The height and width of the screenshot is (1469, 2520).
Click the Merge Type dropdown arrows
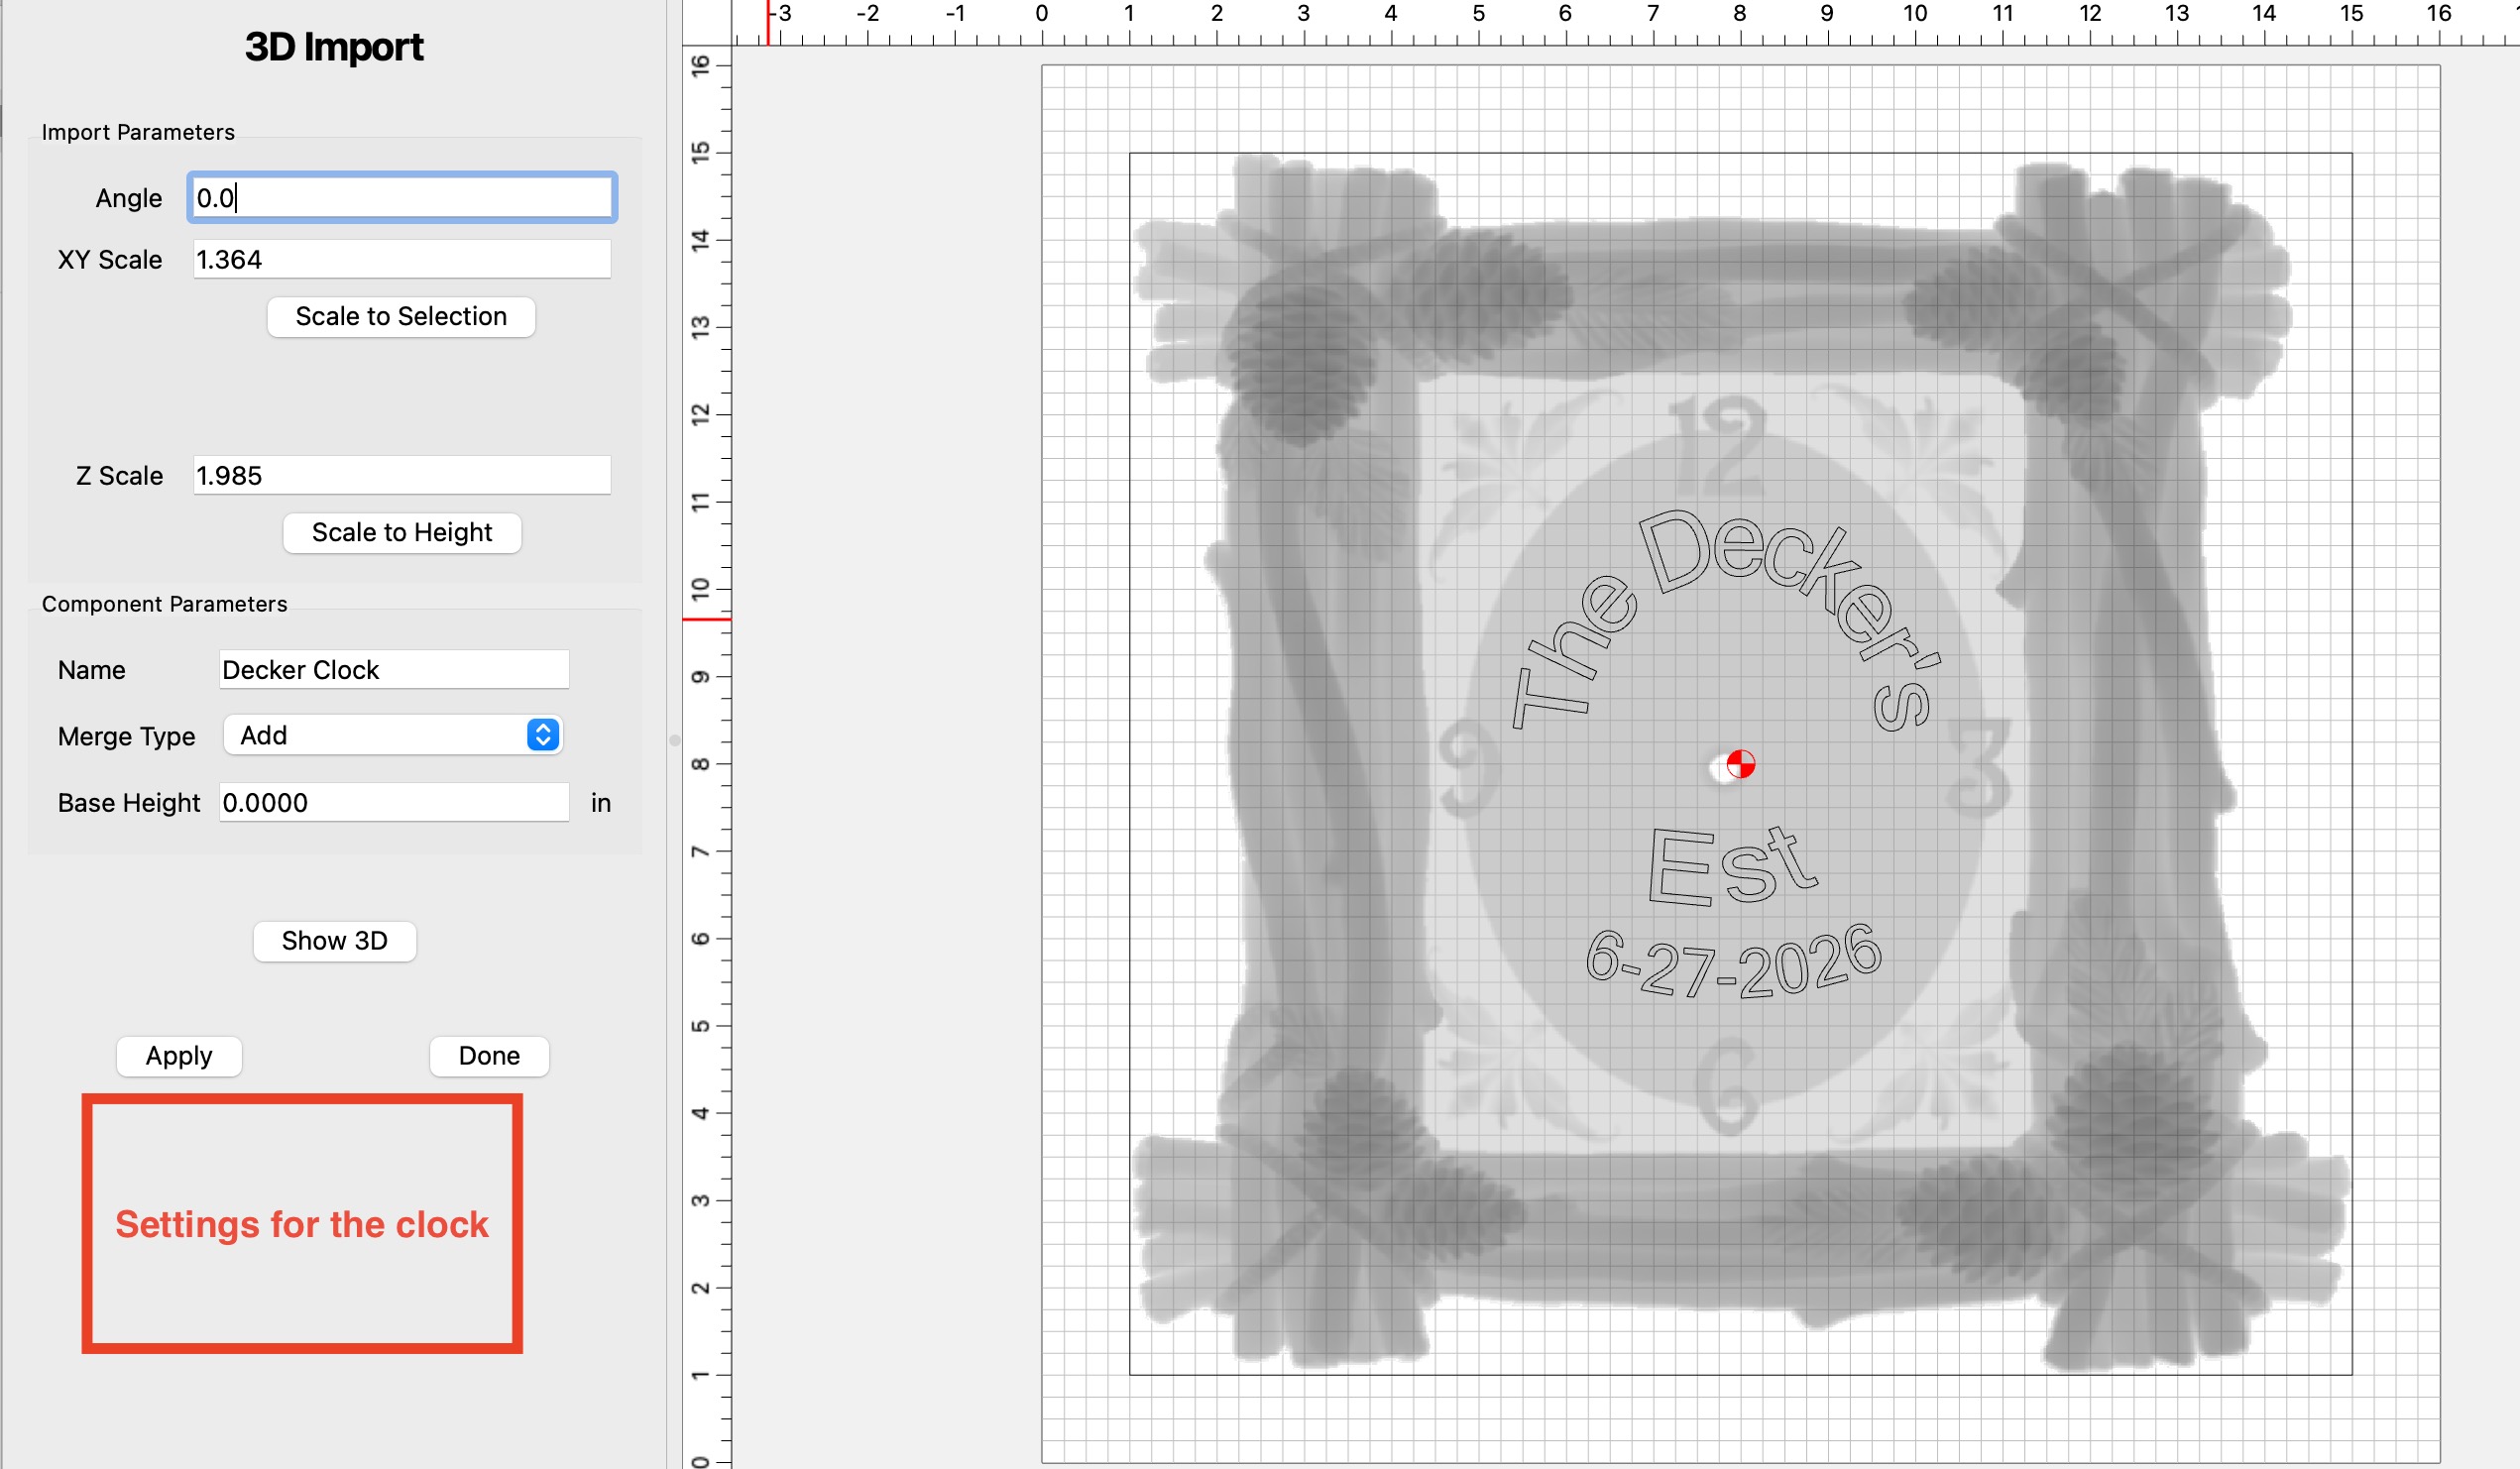pos(542,735)
